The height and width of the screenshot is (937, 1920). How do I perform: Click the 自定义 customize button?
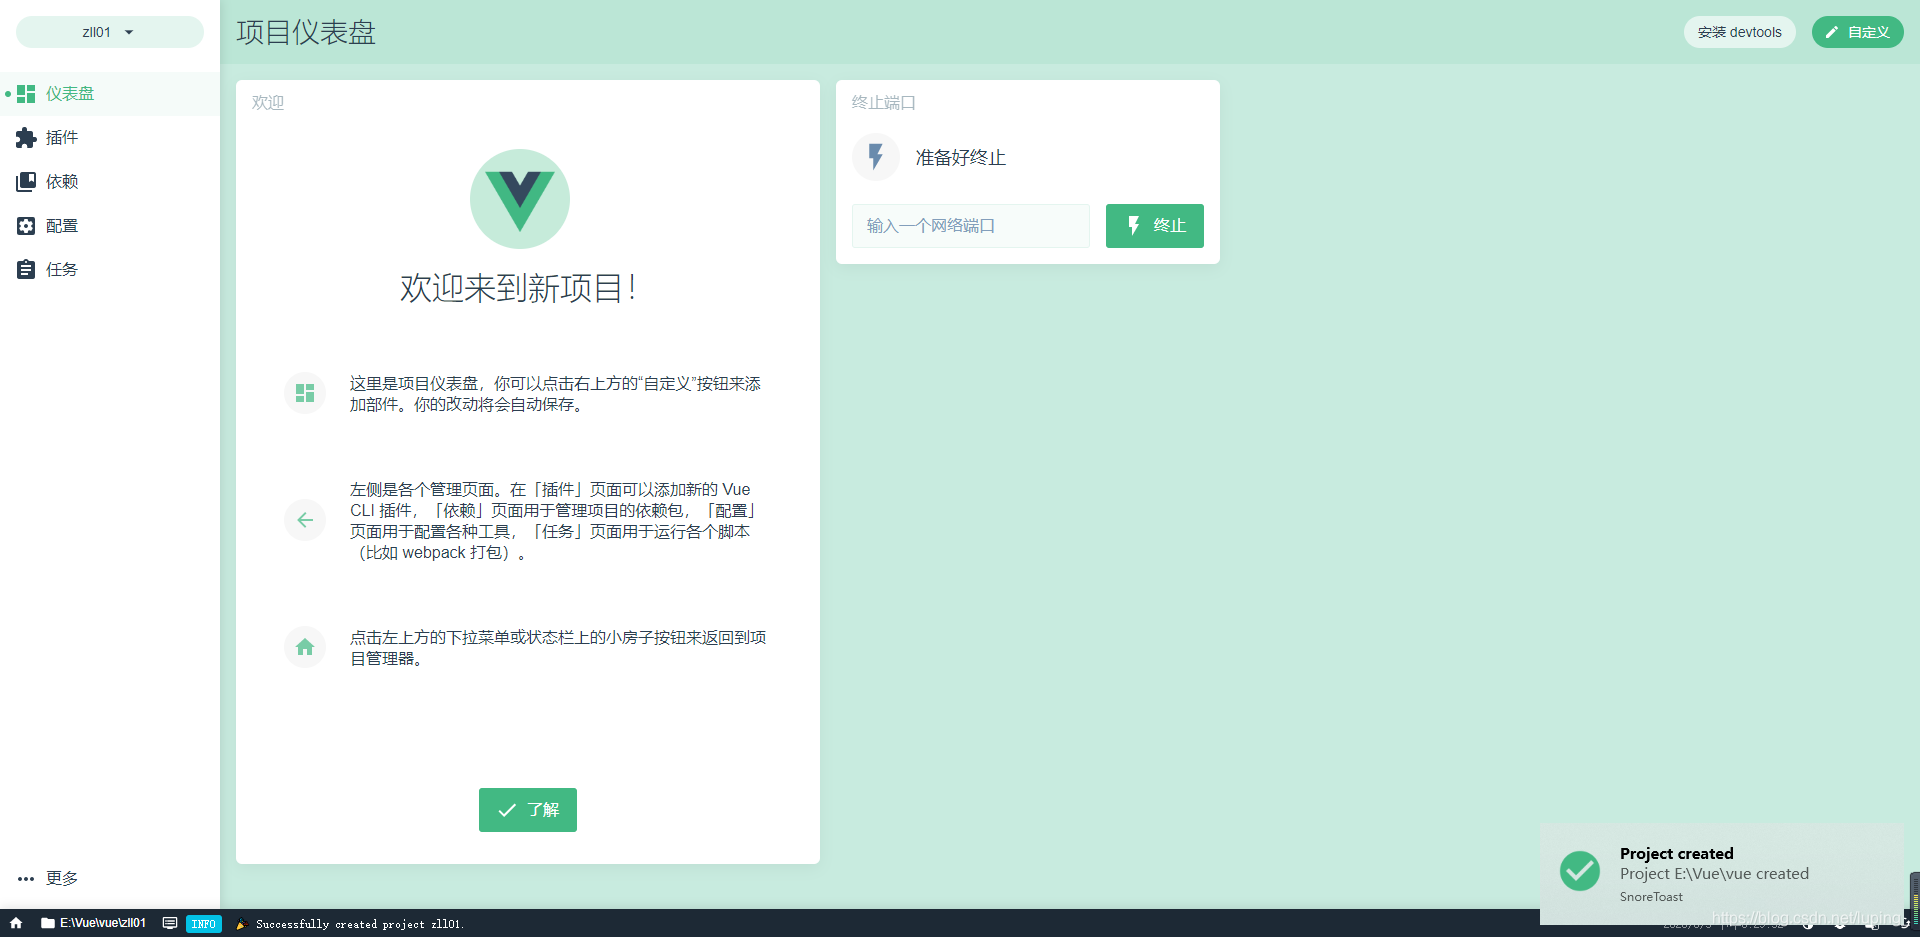(x=1858, y=32)
